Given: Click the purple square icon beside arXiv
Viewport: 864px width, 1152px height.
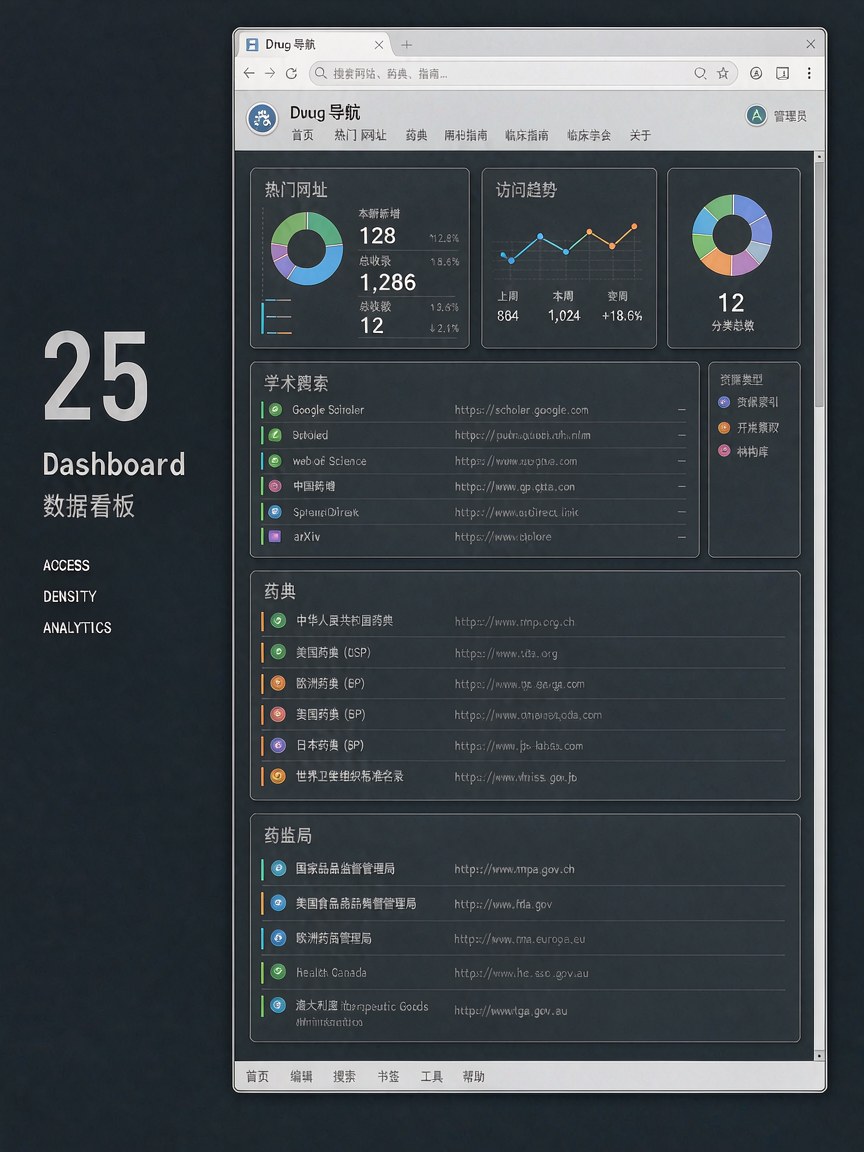Looking at the screenshot, I should point(275,536).
